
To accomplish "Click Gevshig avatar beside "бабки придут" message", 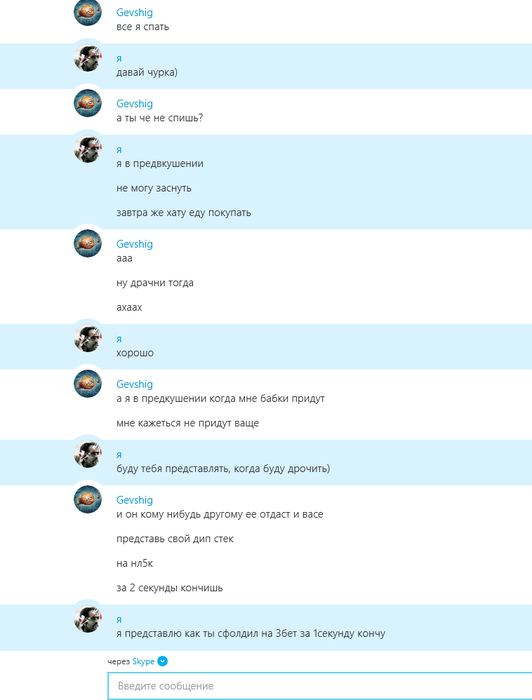I will point(87,384).
